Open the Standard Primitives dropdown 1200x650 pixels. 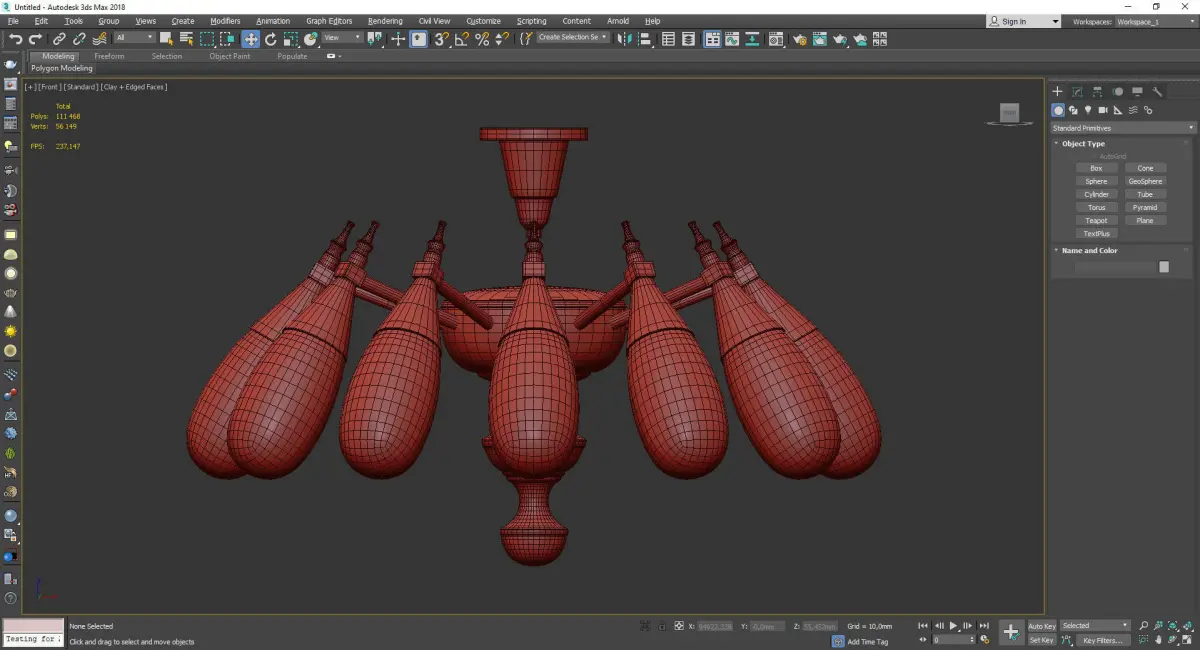click(x=1122, y=128)
